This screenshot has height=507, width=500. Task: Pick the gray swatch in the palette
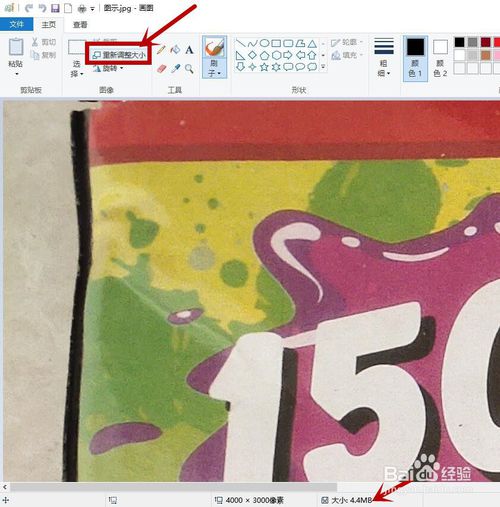[472, 42]
